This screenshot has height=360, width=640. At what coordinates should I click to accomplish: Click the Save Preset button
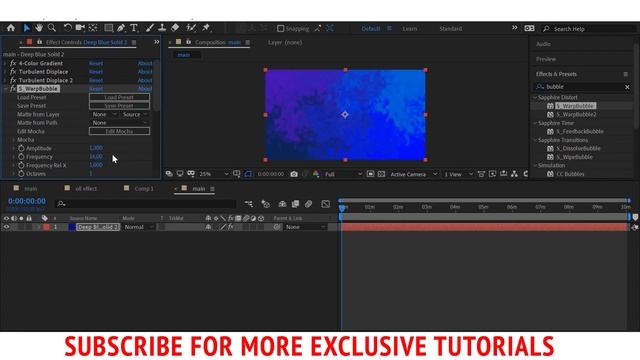tap(119, 106)
